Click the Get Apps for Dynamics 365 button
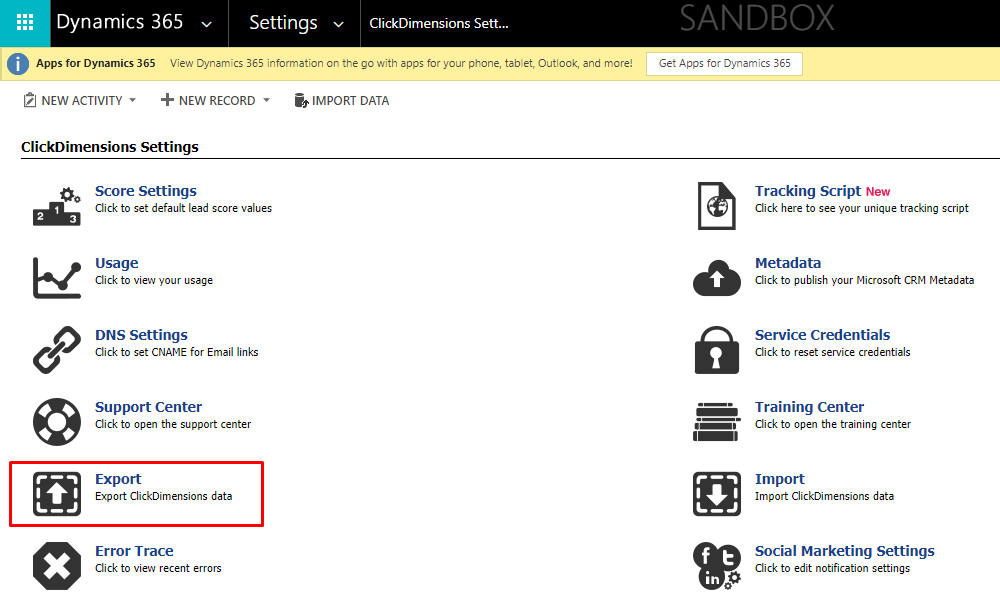 pos(724,63)
